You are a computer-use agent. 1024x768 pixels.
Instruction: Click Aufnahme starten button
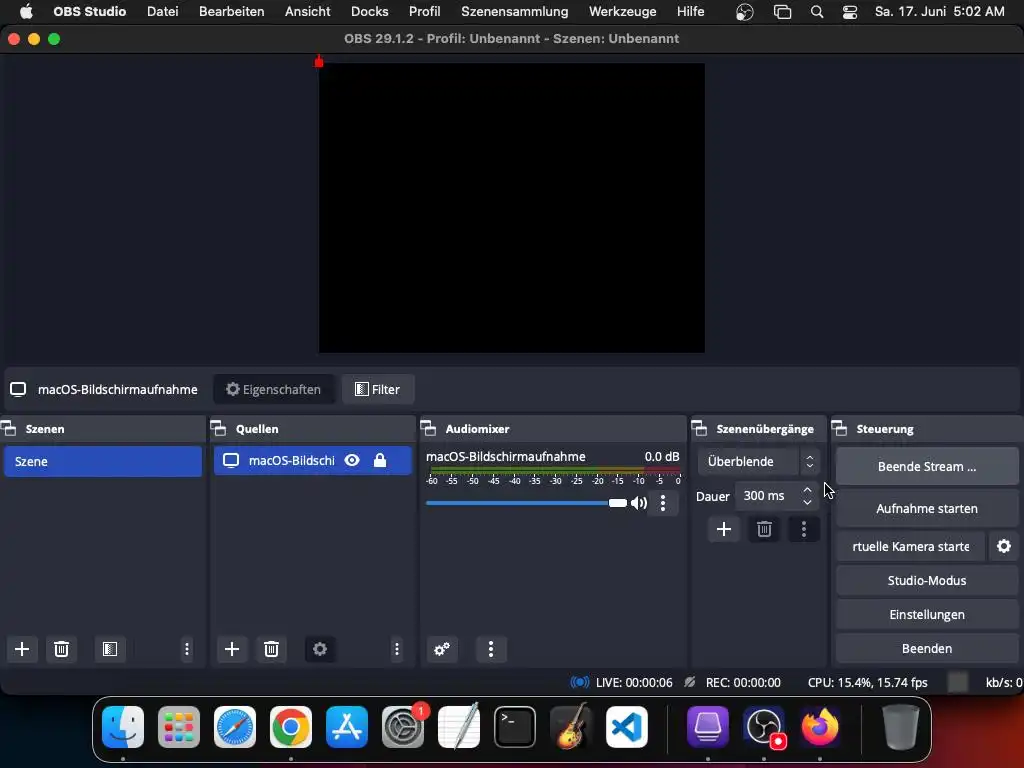point(927,508)
